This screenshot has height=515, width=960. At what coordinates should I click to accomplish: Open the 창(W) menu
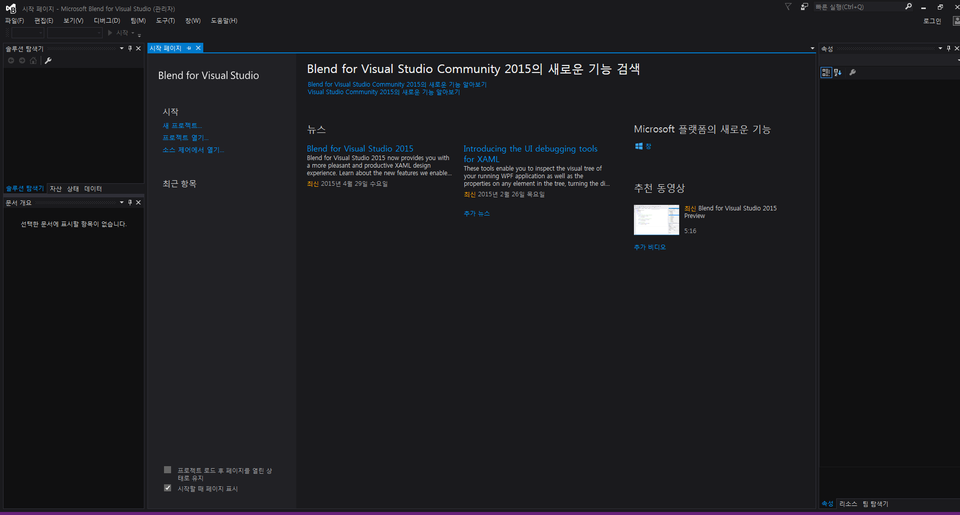point(193,21)
